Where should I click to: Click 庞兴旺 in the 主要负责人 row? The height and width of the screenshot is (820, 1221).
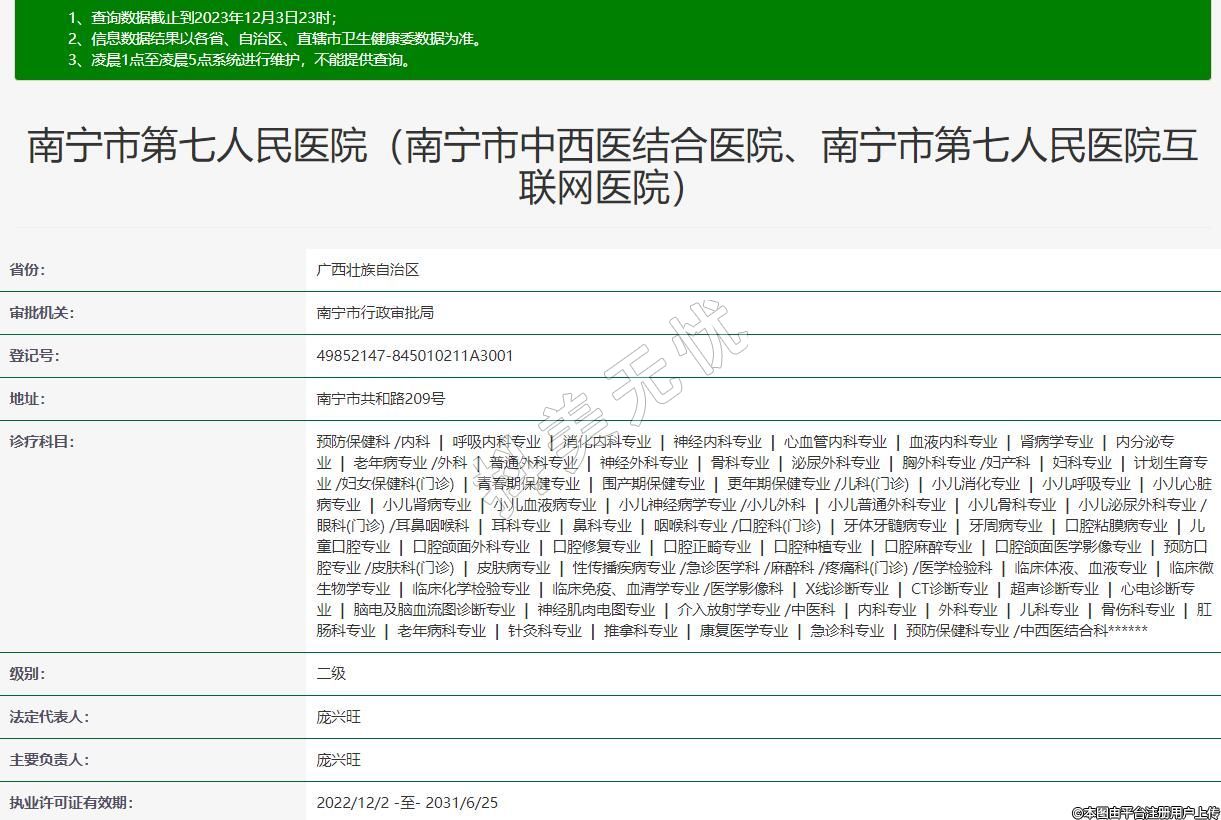pyautogui.click(x=338, y=760)
